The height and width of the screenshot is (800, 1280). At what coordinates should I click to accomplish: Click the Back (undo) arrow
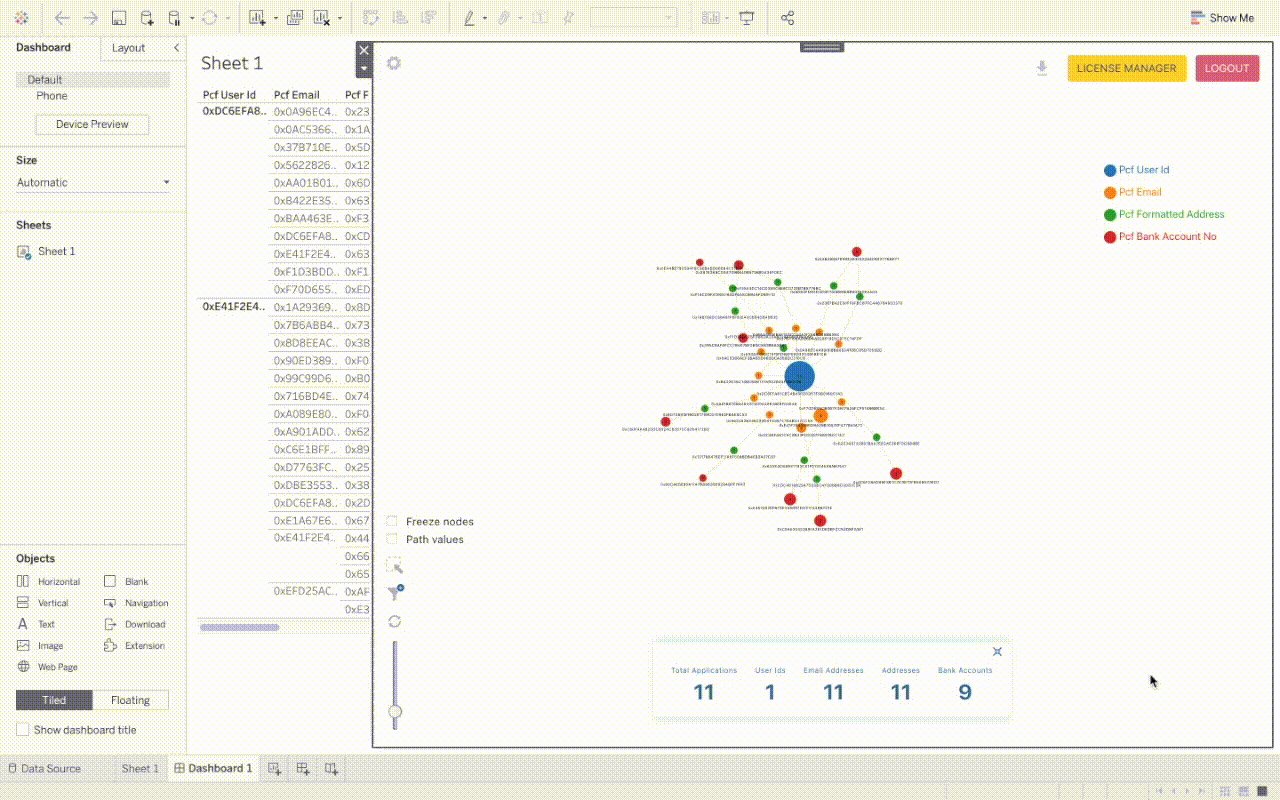[62, 18]
